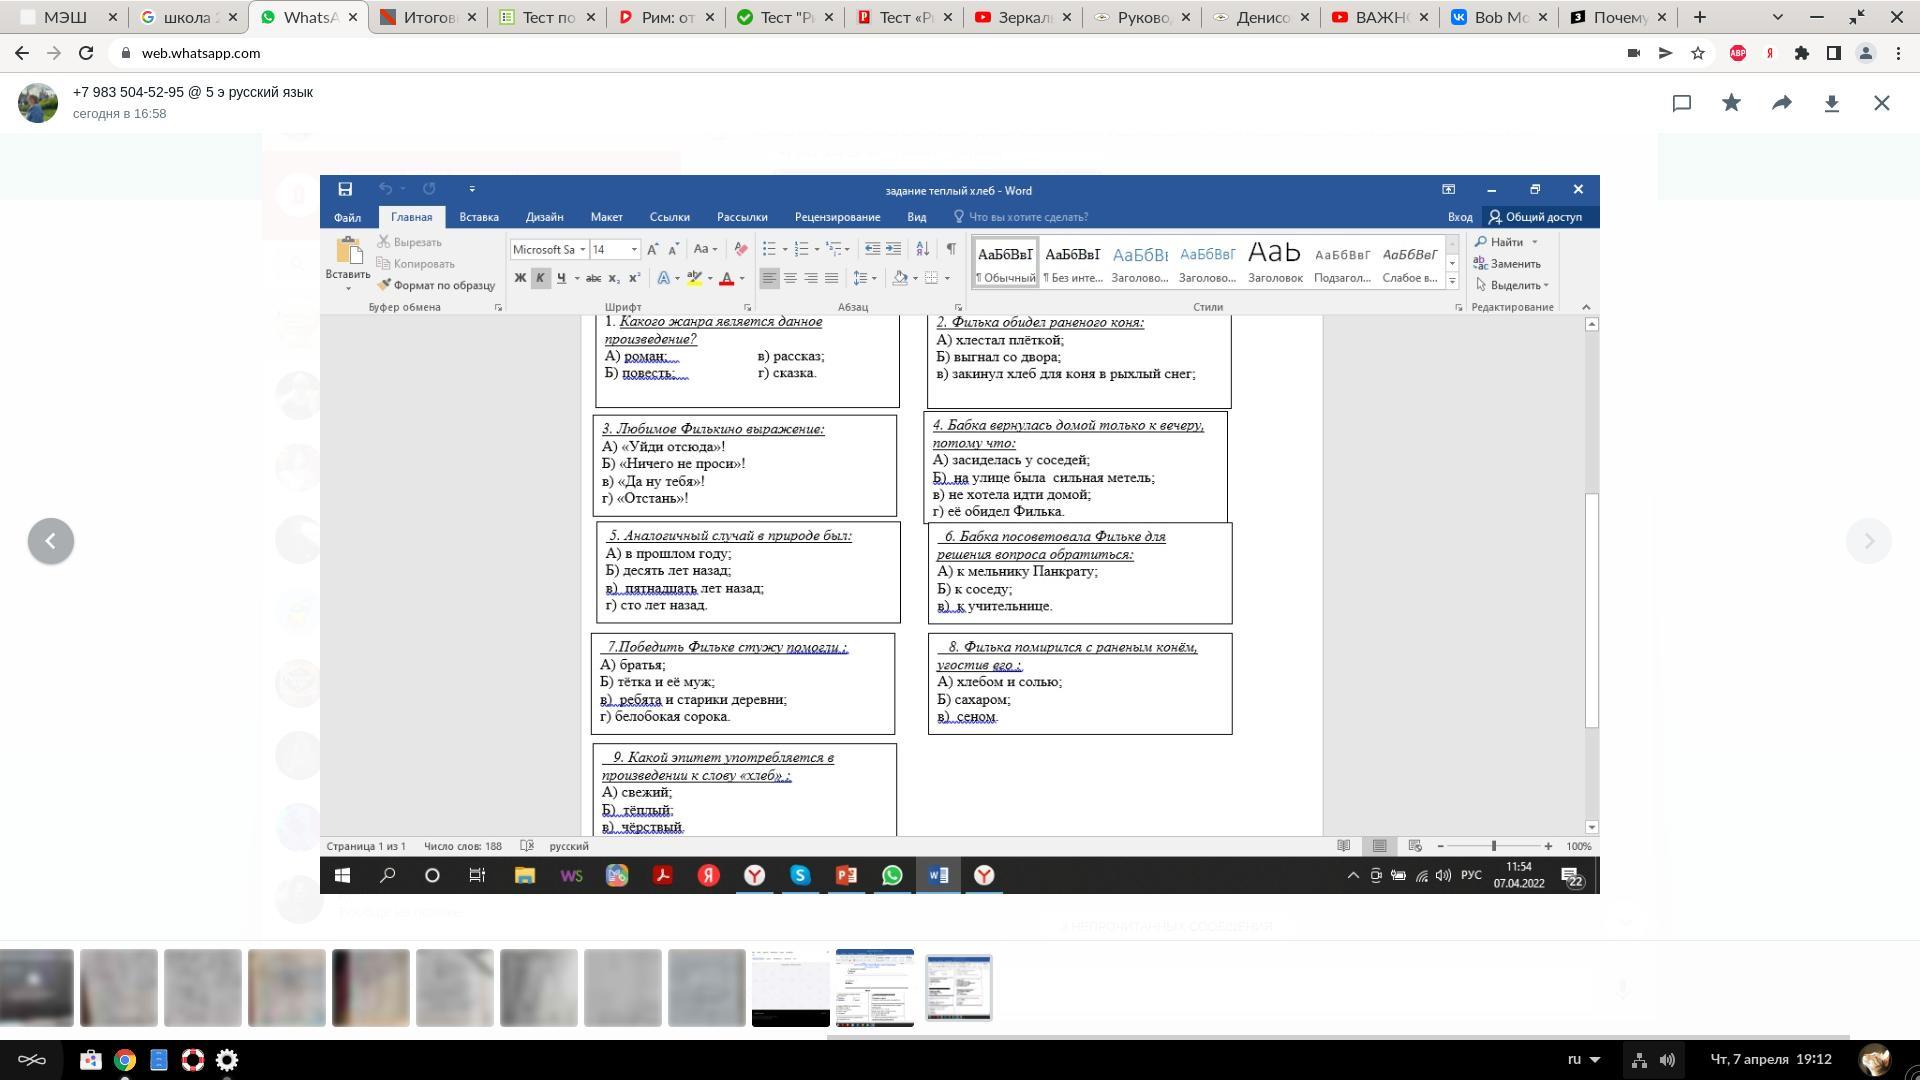This screenshot has height=1080, width=1920.
Task: Expand the ru input method menu
Action: pos(1584,1060)
